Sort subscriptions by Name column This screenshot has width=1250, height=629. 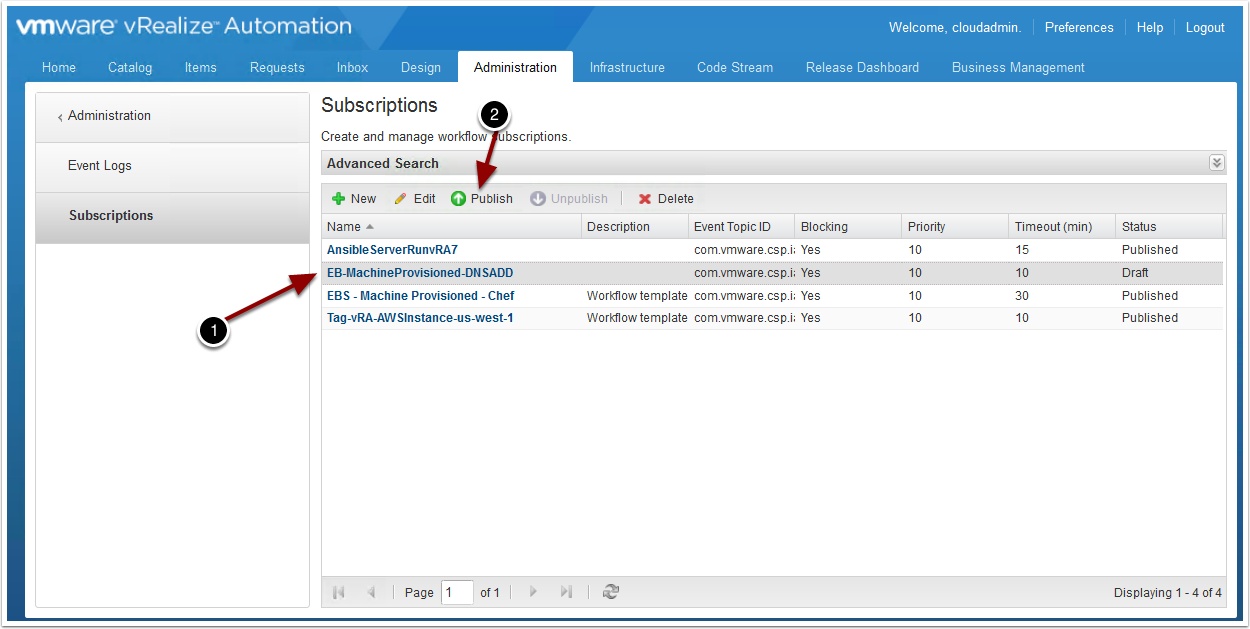tap(451, 227)
